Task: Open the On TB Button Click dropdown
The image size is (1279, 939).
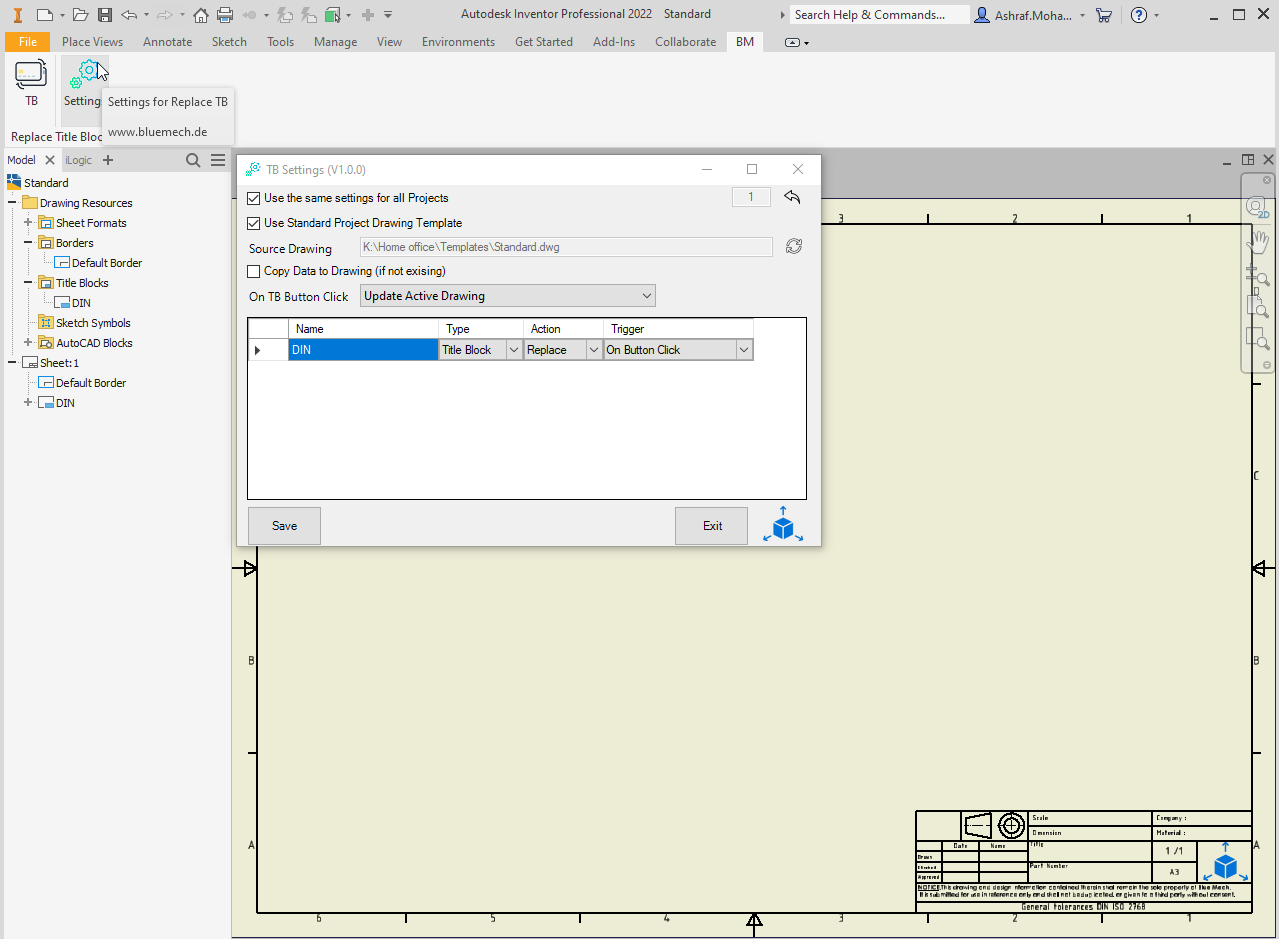Action: tap(507, 296)
